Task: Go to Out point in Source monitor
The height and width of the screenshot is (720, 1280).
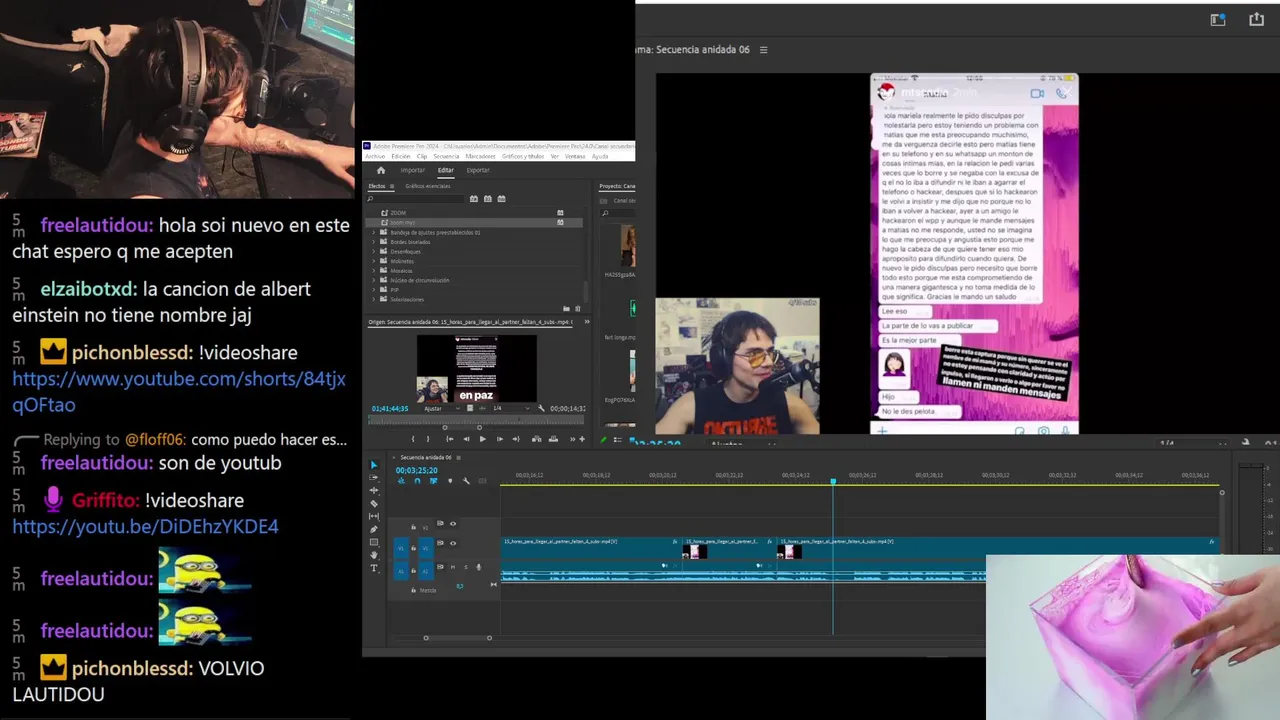Action: pos(516,439)
